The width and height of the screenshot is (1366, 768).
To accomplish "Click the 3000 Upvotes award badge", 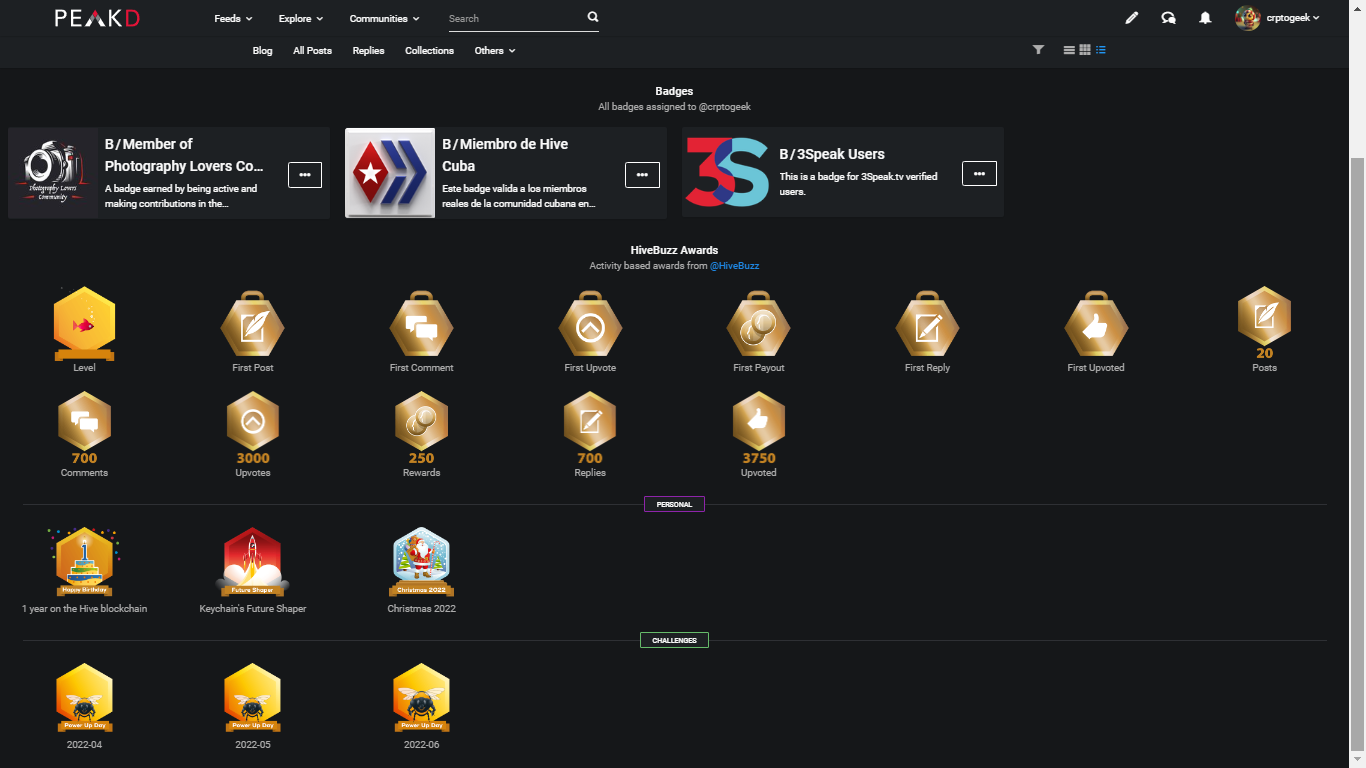I will click(252, 428).
